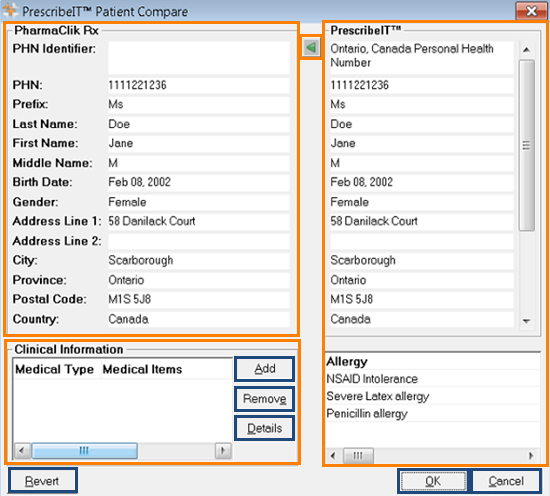
Task: Open Details for clinical information
Action: pos(264,428)
